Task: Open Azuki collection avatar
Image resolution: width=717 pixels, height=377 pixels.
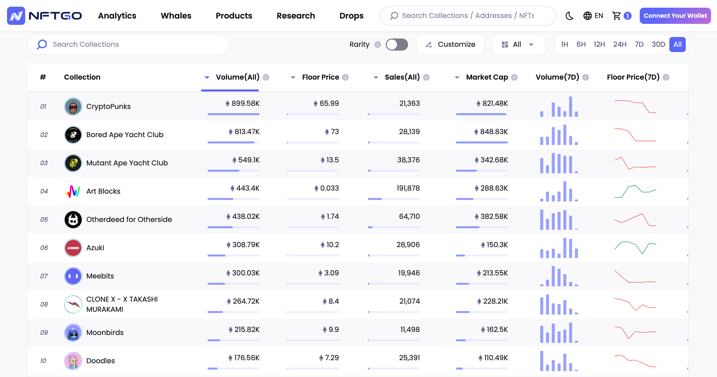Action: tap(73, 248)
